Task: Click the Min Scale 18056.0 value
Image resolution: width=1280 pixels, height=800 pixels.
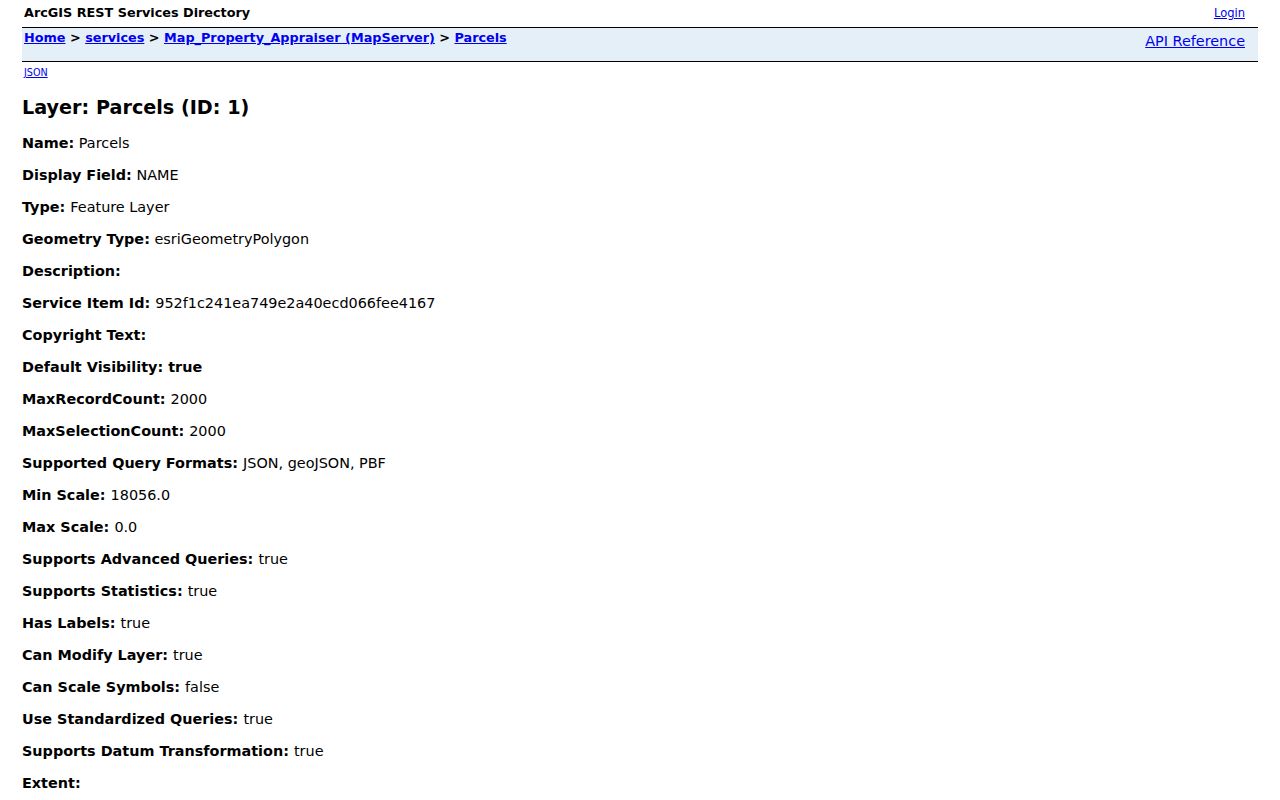Action: point(140,495)
